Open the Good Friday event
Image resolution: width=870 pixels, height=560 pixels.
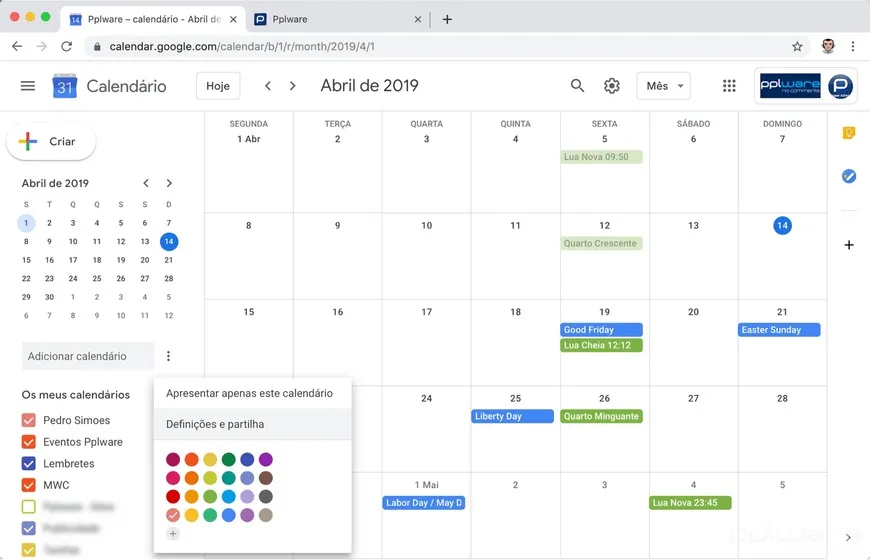click(x=601, y=330)
